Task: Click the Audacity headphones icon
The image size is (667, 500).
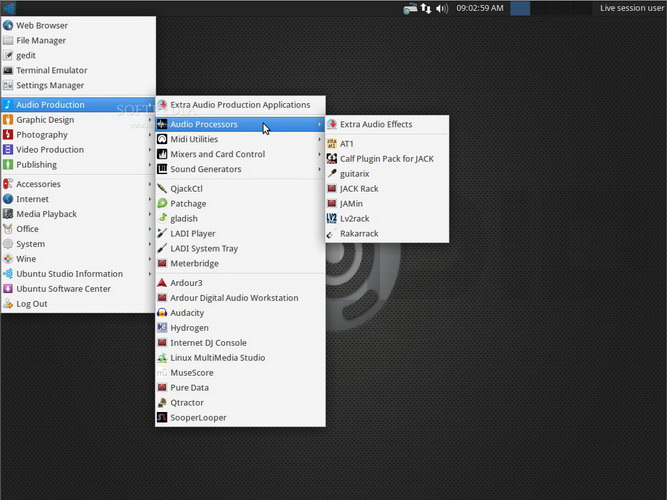Action: (x=162, y=313)
